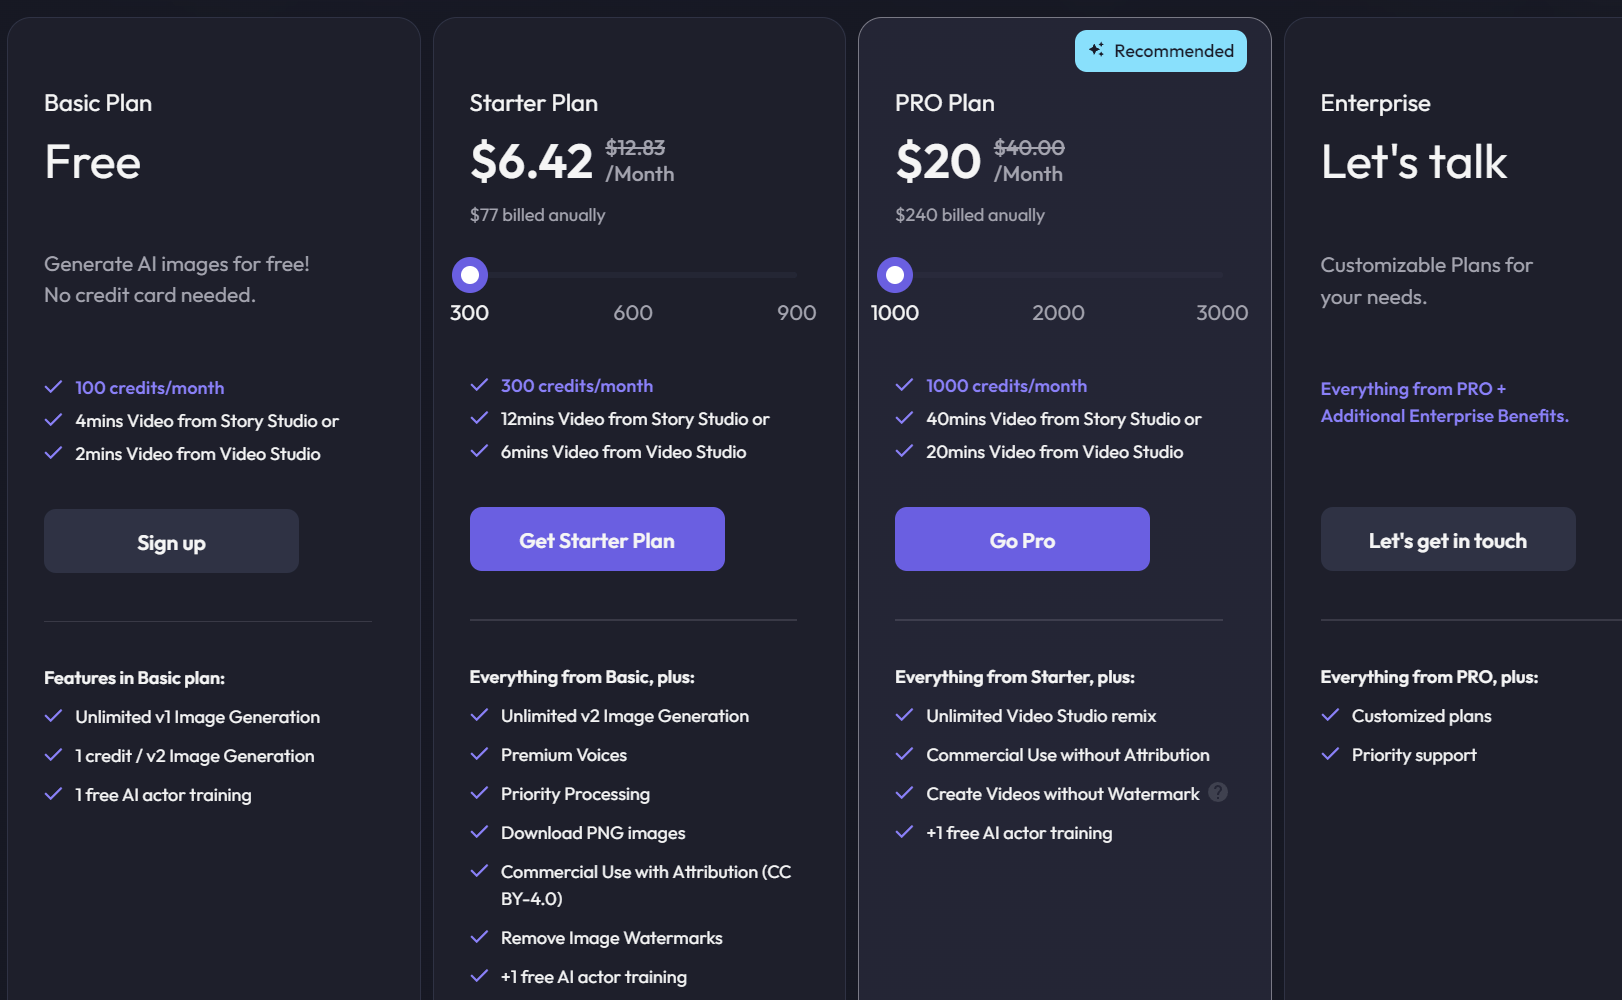Click checkmark next to Customized plans
Viewport: 1622px width, 1000px height.
coord(1330,716)
